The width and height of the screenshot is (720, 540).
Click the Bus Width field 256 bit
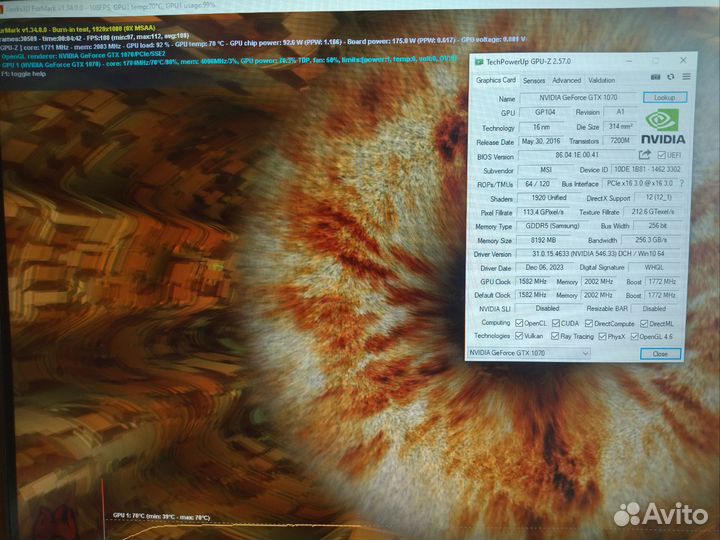click(657, 225)
